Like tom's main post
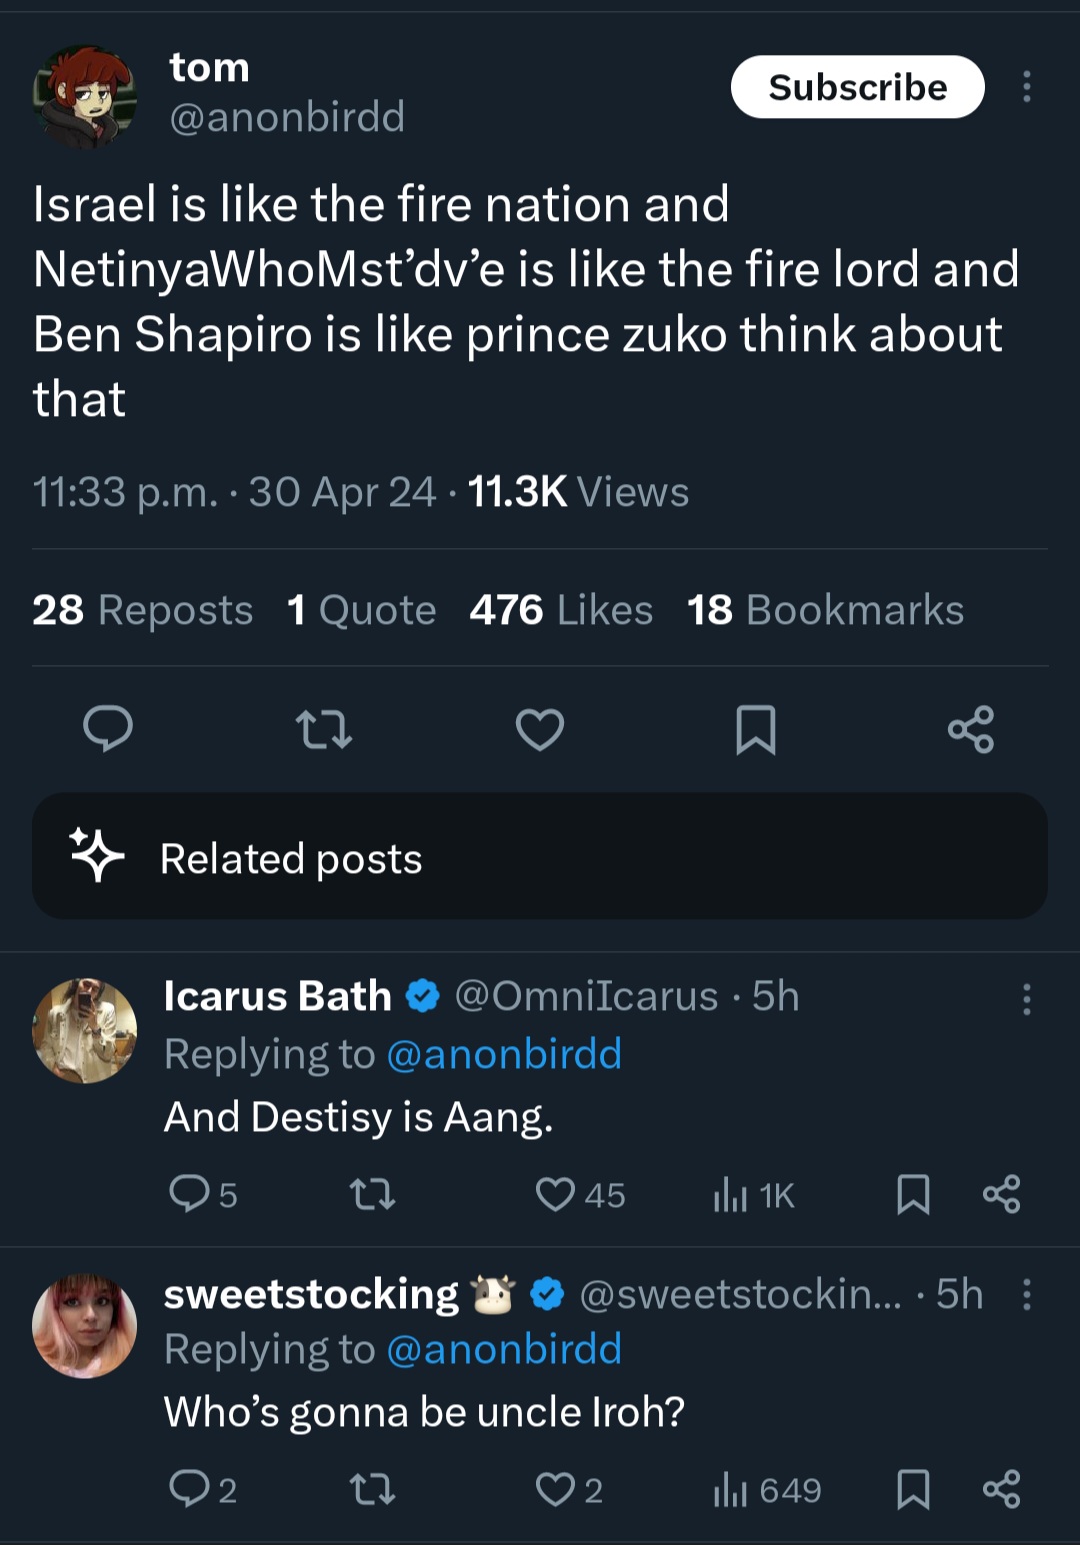Screen dimensions: 1080x1545 (540, 729)
